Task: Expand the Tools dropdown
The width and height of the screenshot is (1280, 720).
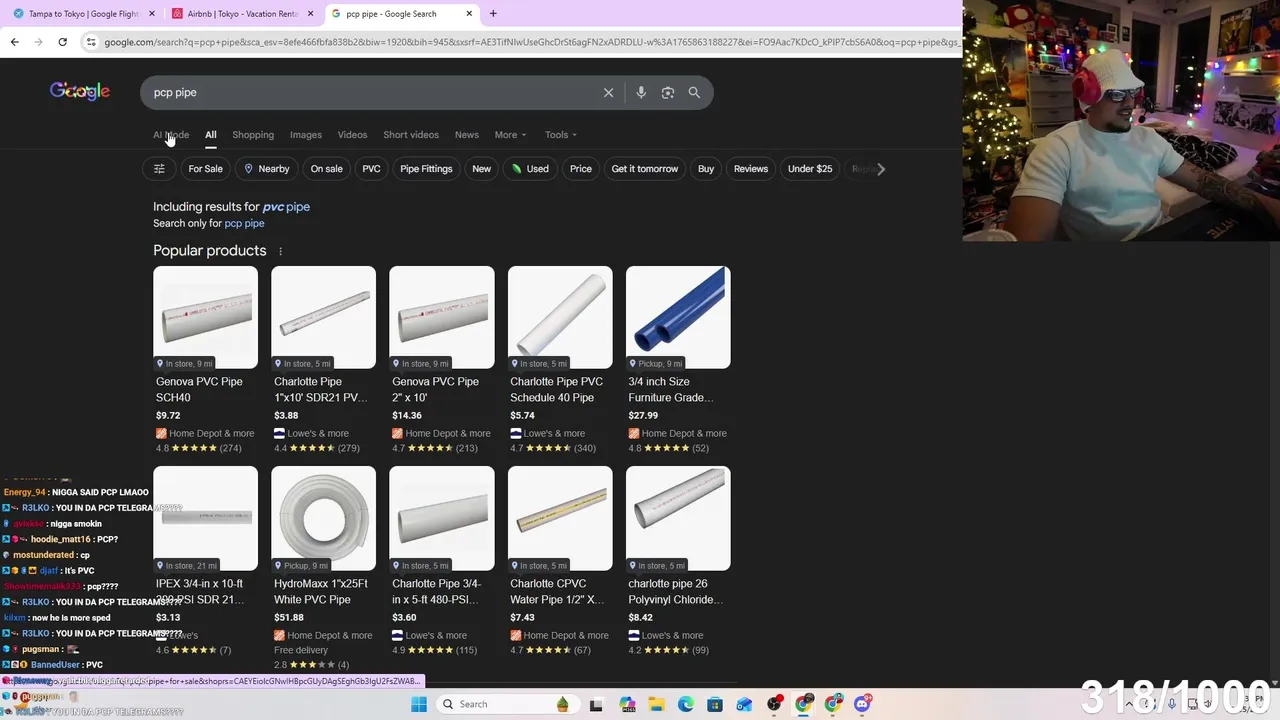Action: coord(561,135)
